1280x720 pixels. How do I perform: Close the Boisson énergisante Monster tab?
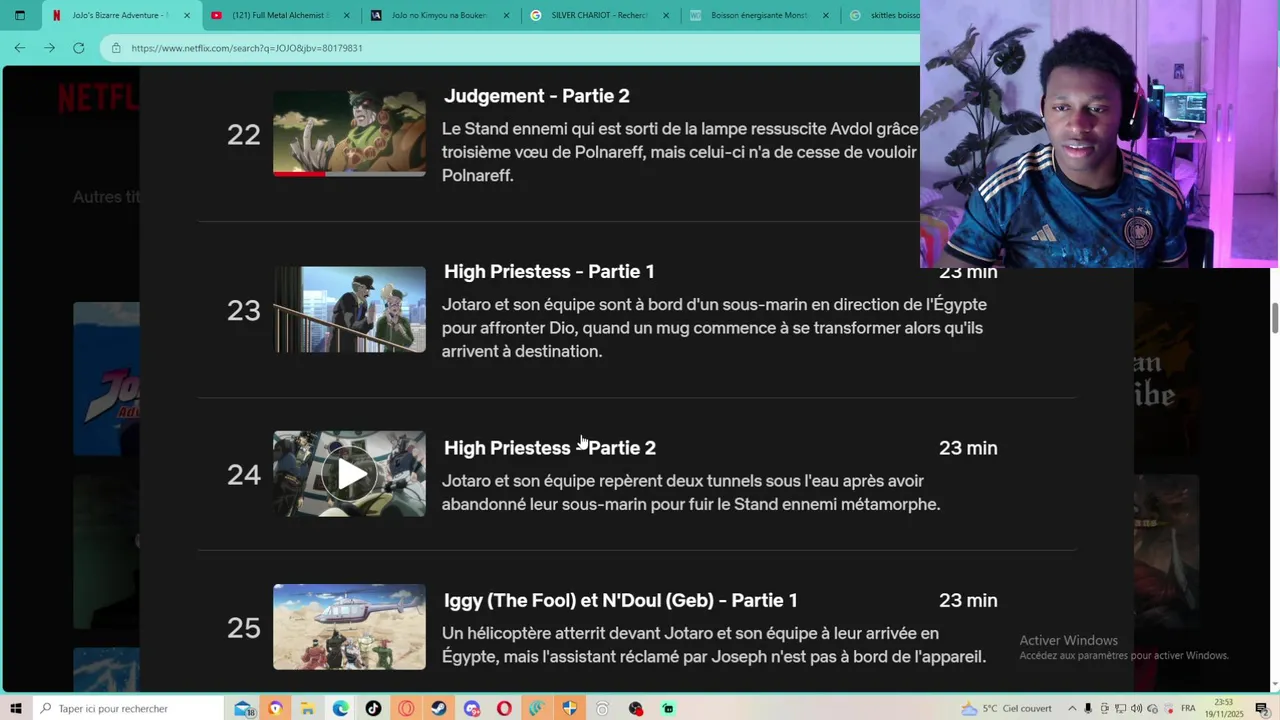click(826, 15)
